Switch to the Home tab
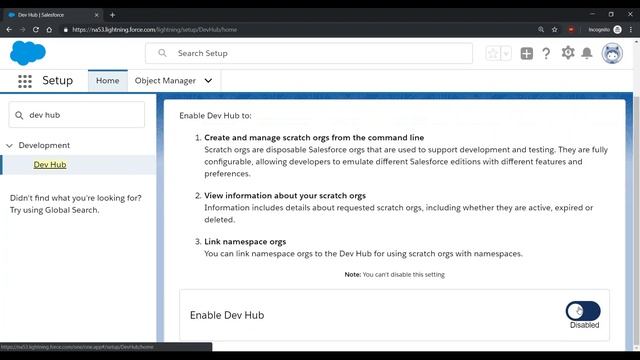The image size is (640, 360). tap(108, 81)
